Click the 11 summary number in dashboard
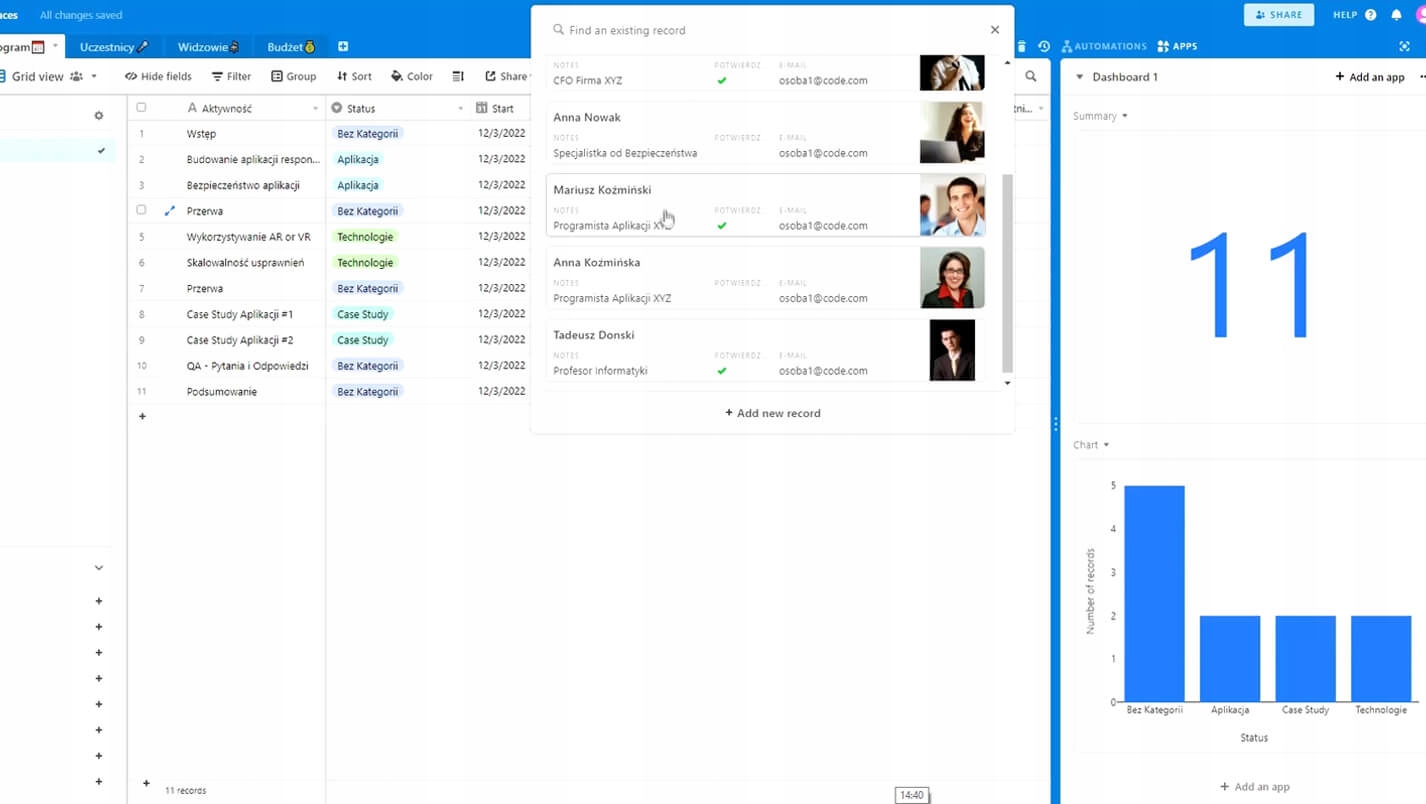Screen dimensions: 1426x804 pyautogui.click(x=1250, y=286)
